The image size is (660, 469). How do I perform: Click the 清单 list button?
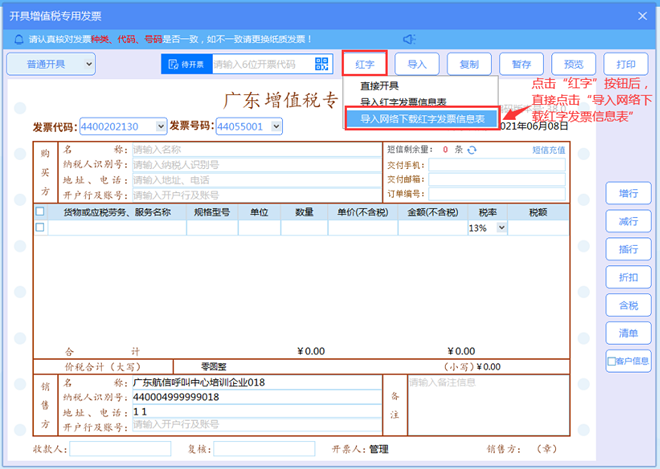(628, 333)
